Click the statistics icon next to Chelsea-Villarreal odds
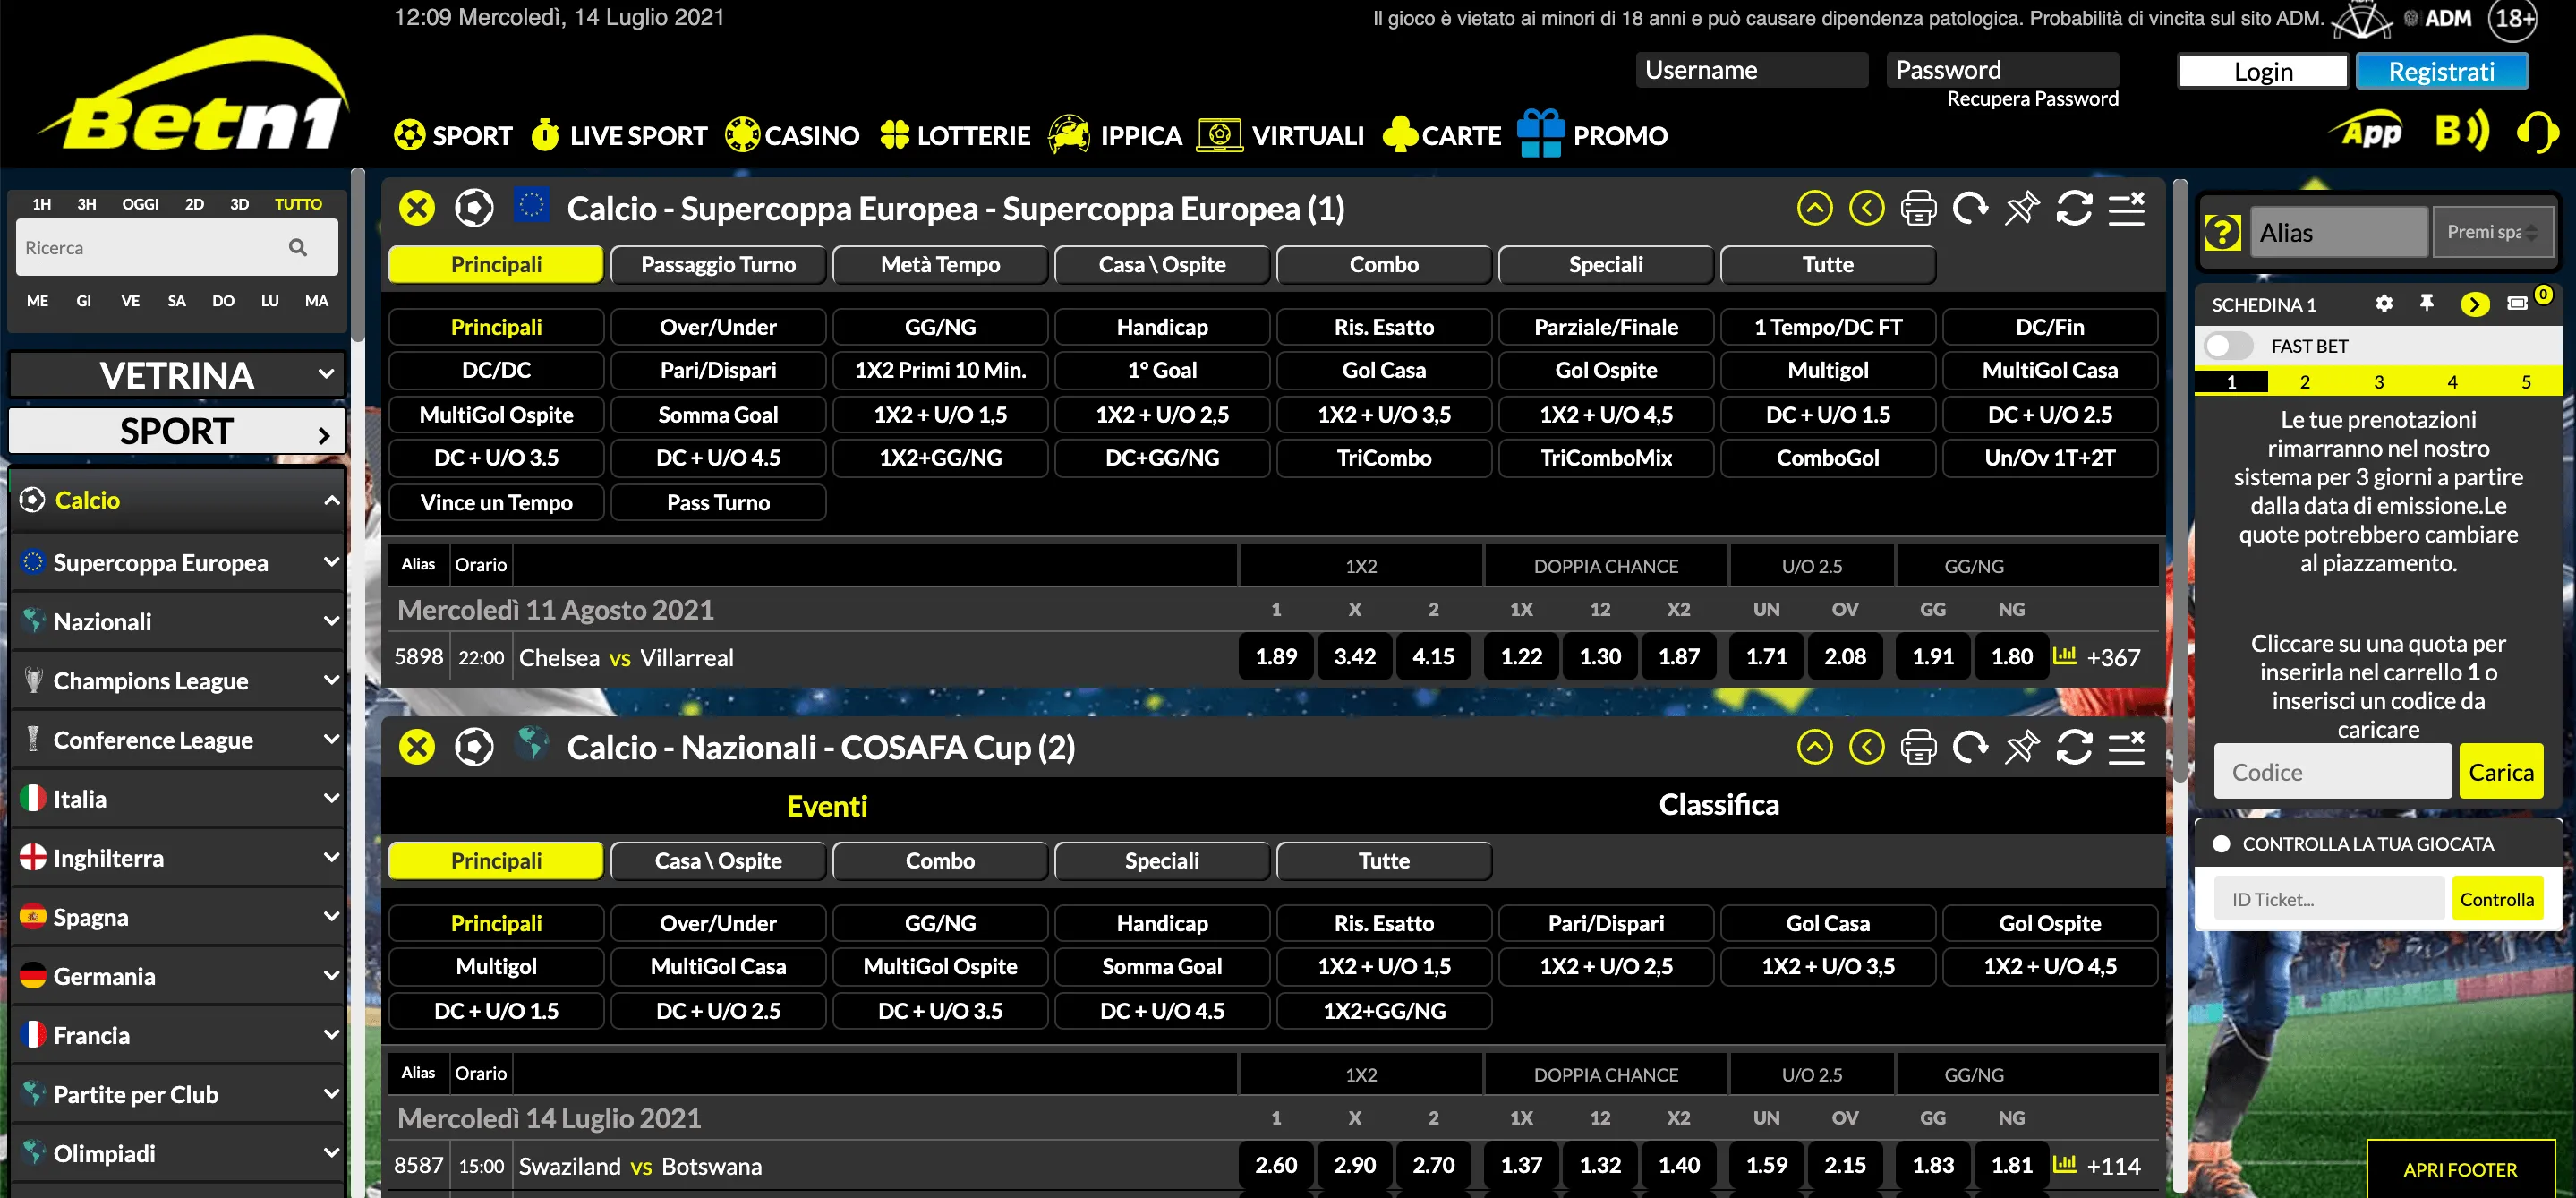Image resolution: width=2576 pixels, height=1198 pixels. pyautogui.click(x=2066, y=656)
